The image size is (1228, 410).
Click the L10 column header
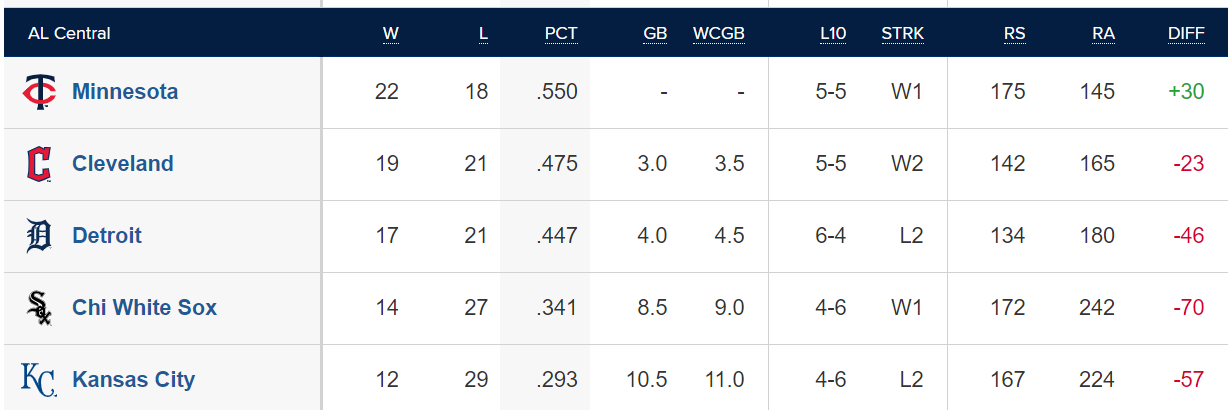(833, 34)
